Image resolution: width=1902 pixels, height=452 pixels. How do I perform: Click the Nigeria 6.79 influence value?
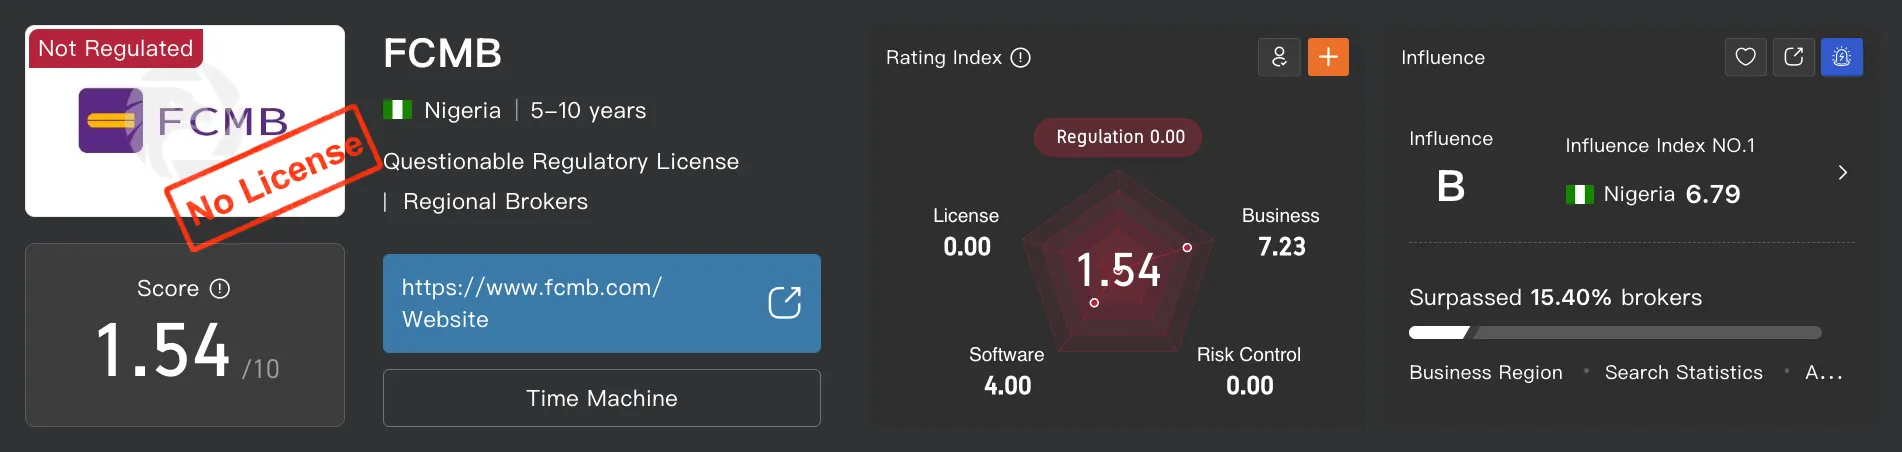[x=1713, y=194]
